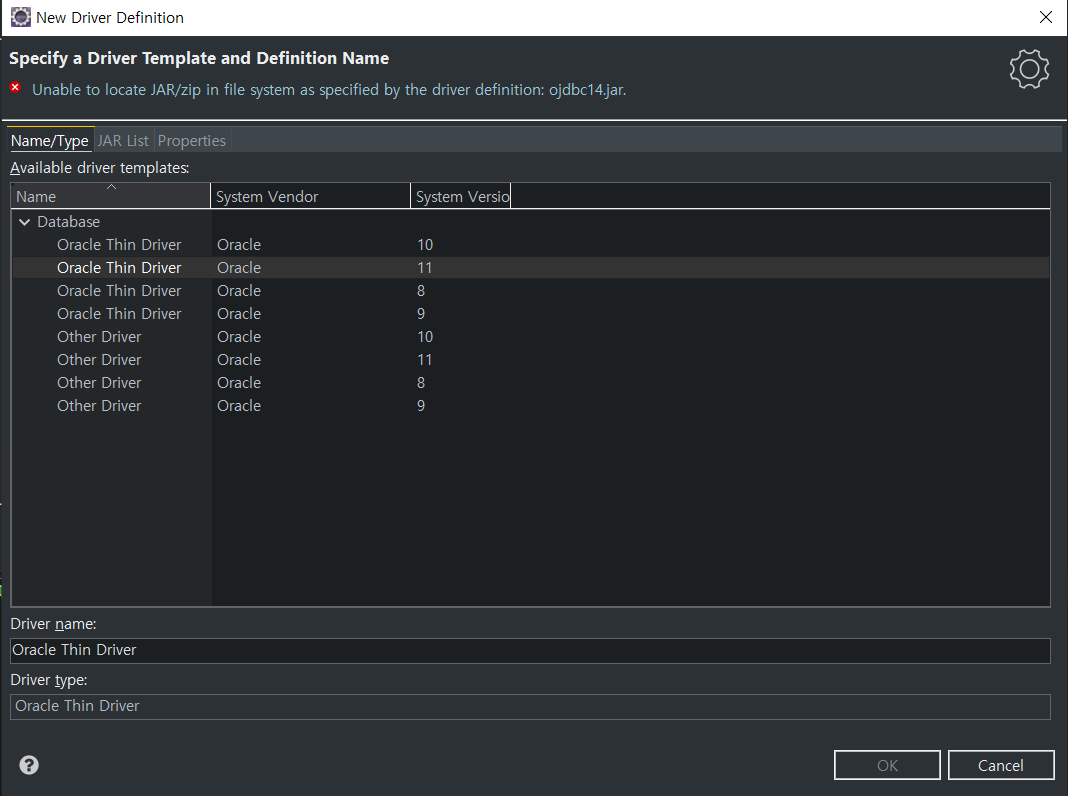Click the Driver name input field

[531, 650]
